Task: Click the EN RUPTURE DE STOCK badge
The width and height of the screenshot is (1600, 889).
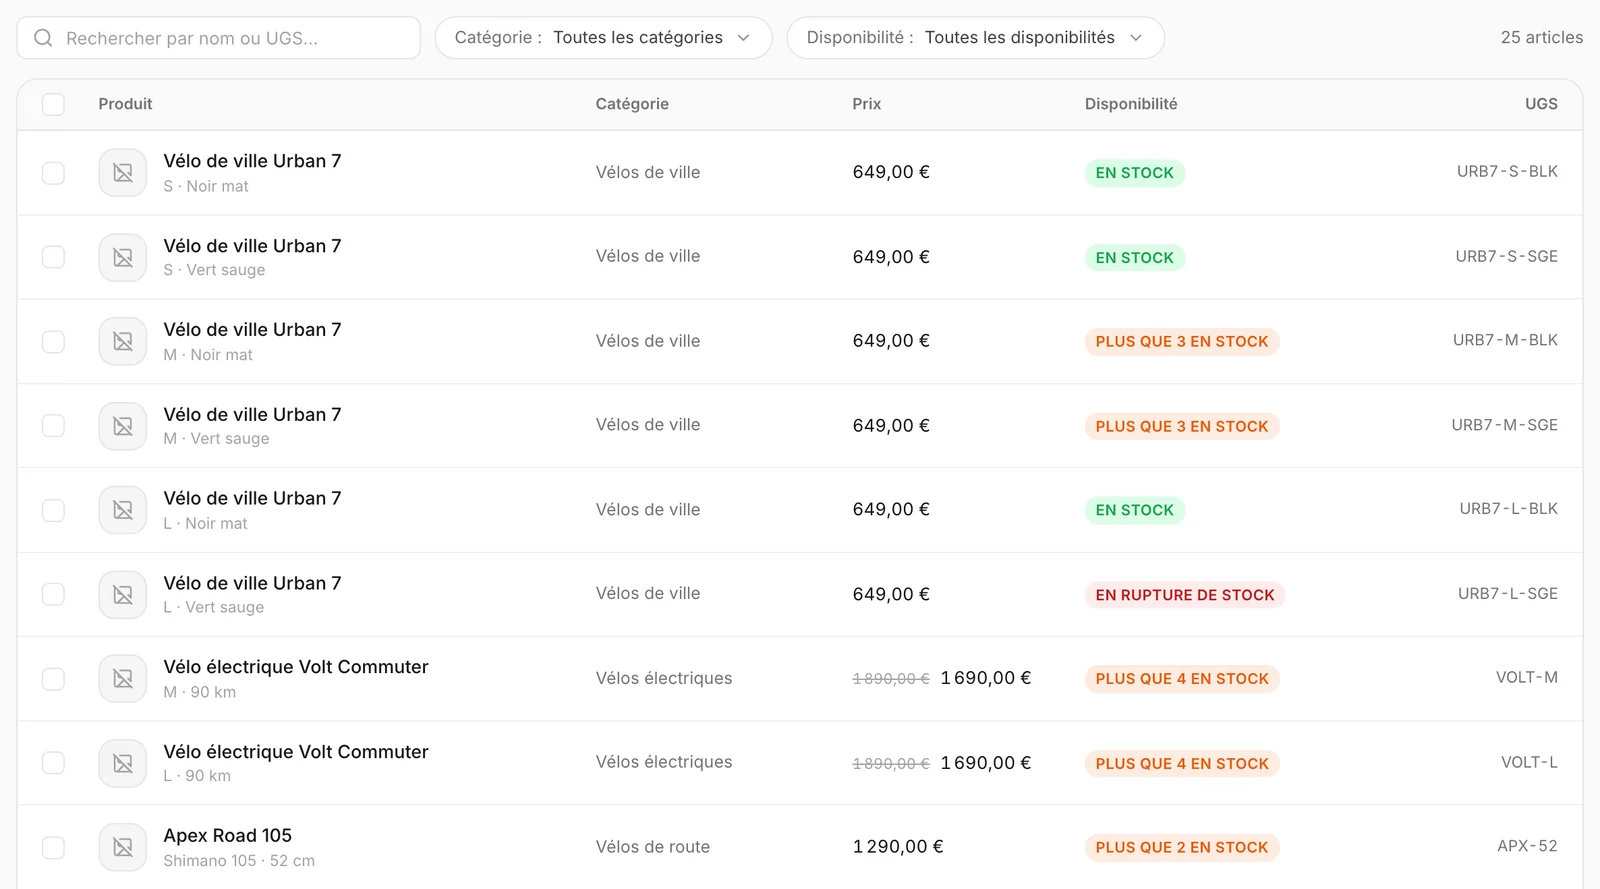Action: (x=1185, y=595)
